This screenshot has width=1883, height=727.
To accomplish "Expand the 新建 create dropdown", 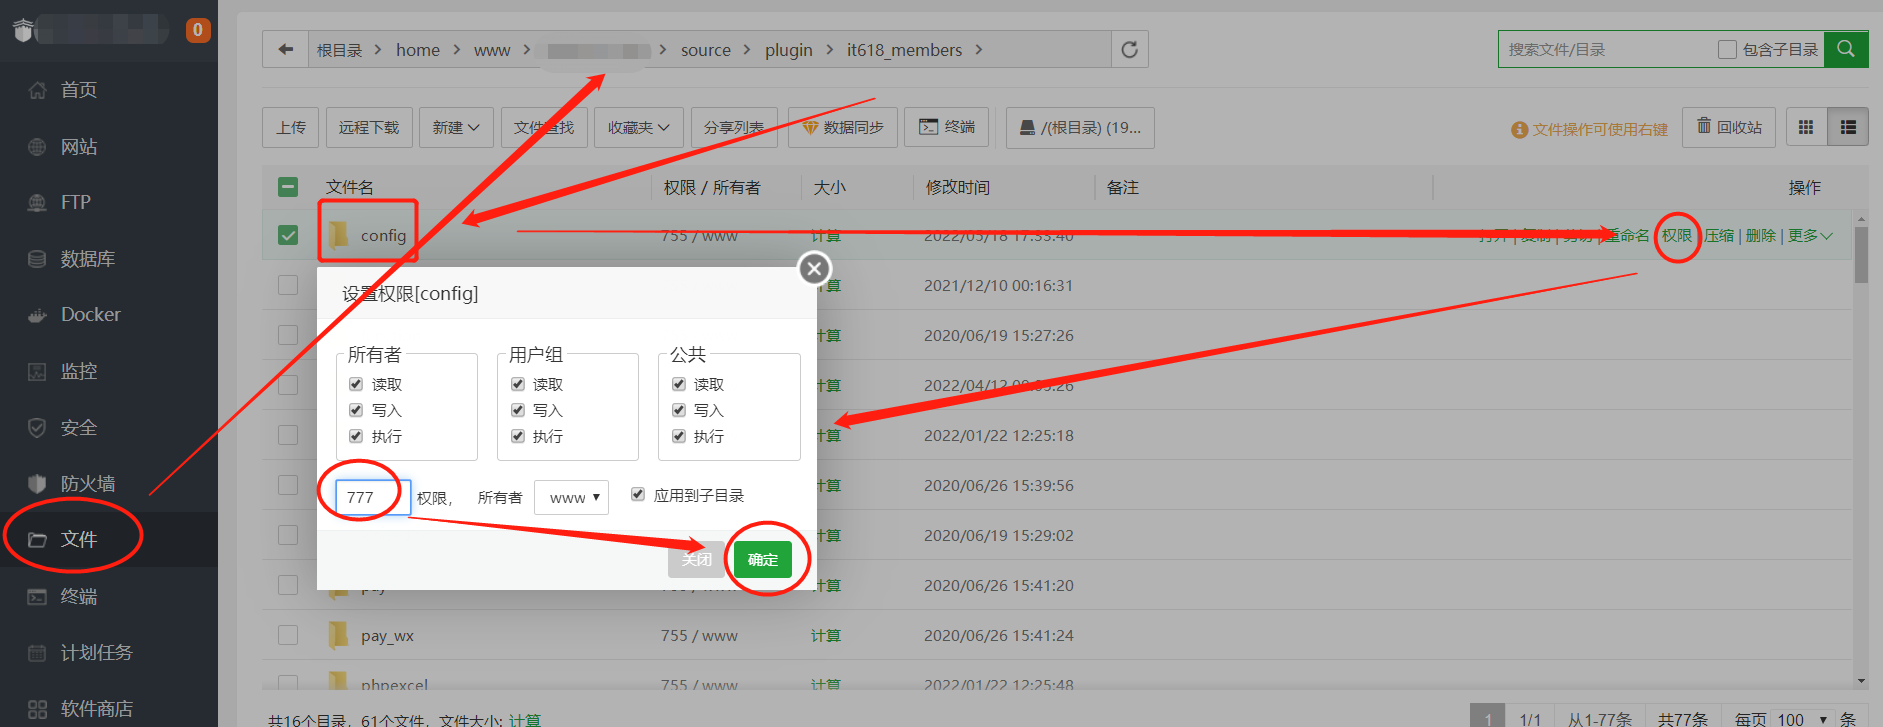I will click(456, 127).
